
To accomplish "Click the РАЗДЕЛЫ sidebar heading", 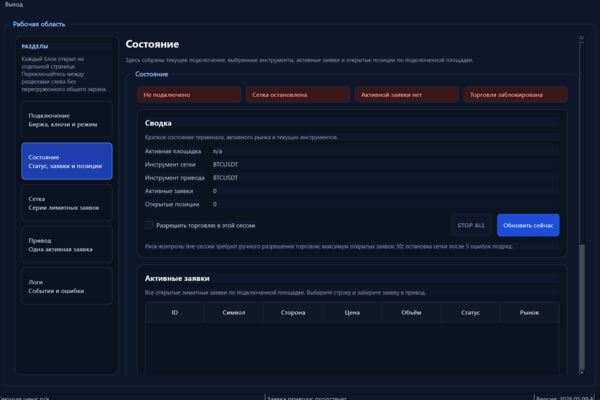I will (35, 46).
